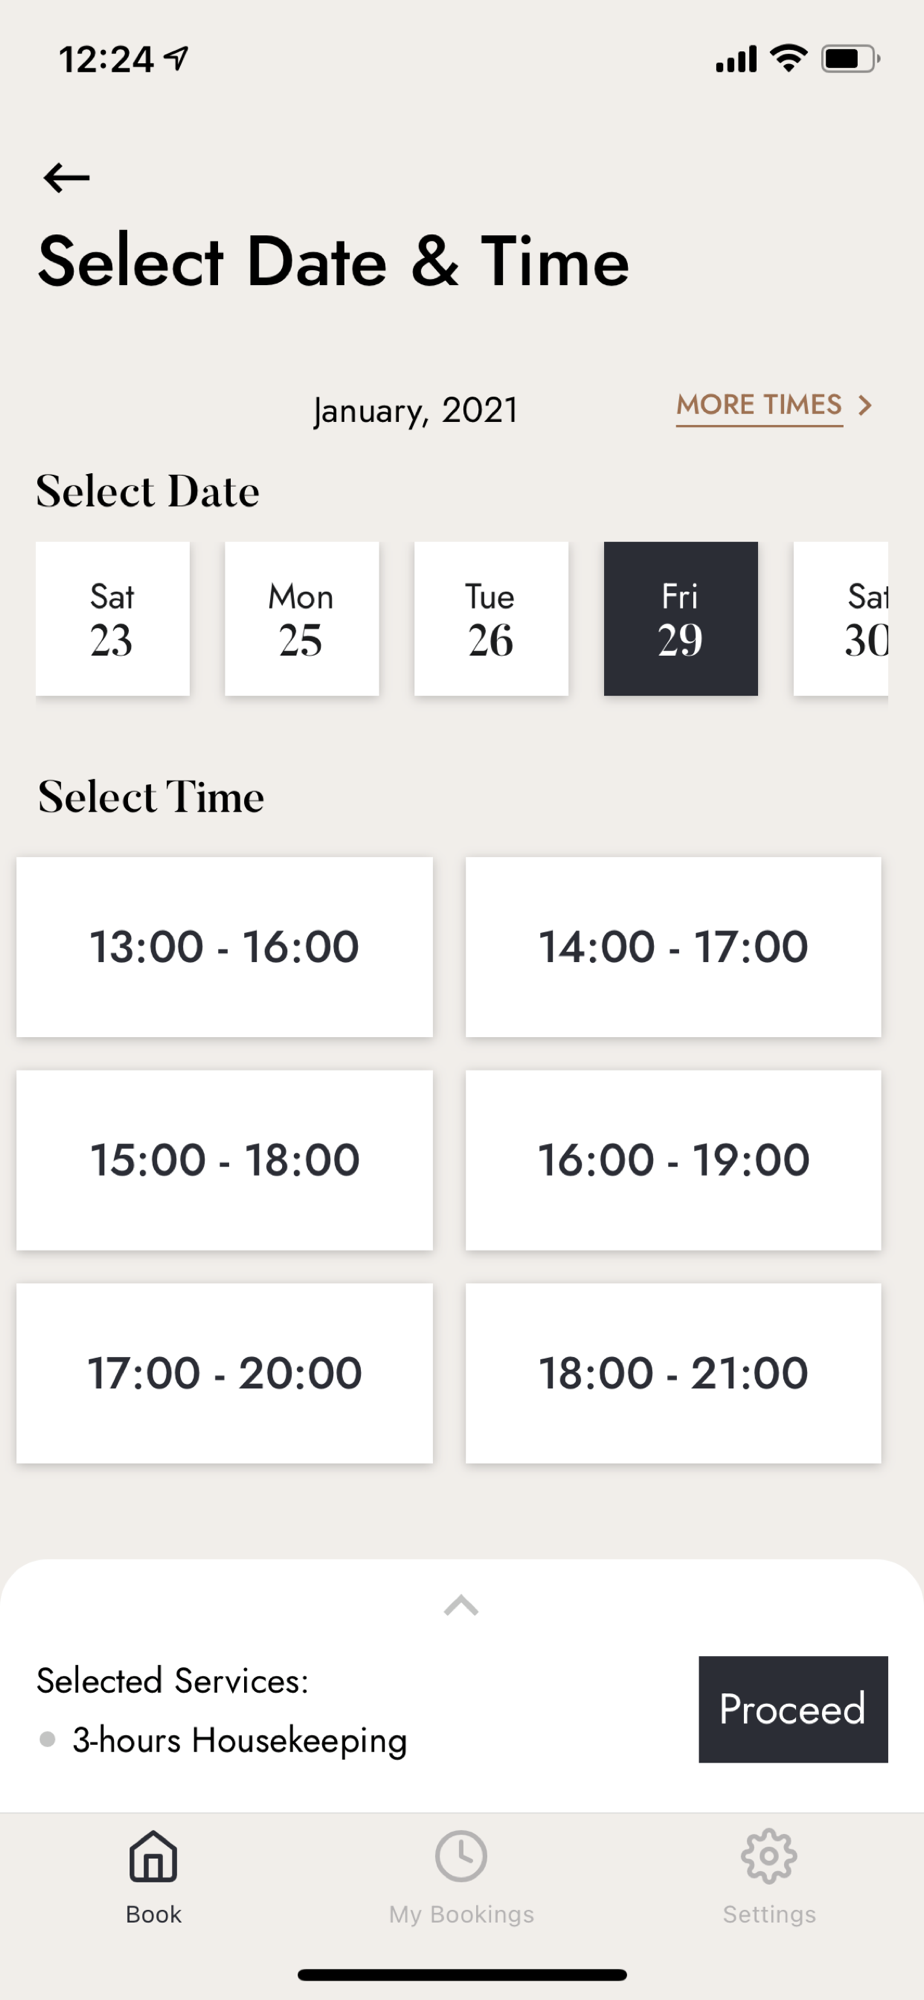The height and width of the screenshot is (2000, 924).
Task: Tap the Proceed button
Action: [x=793, y=1709]
